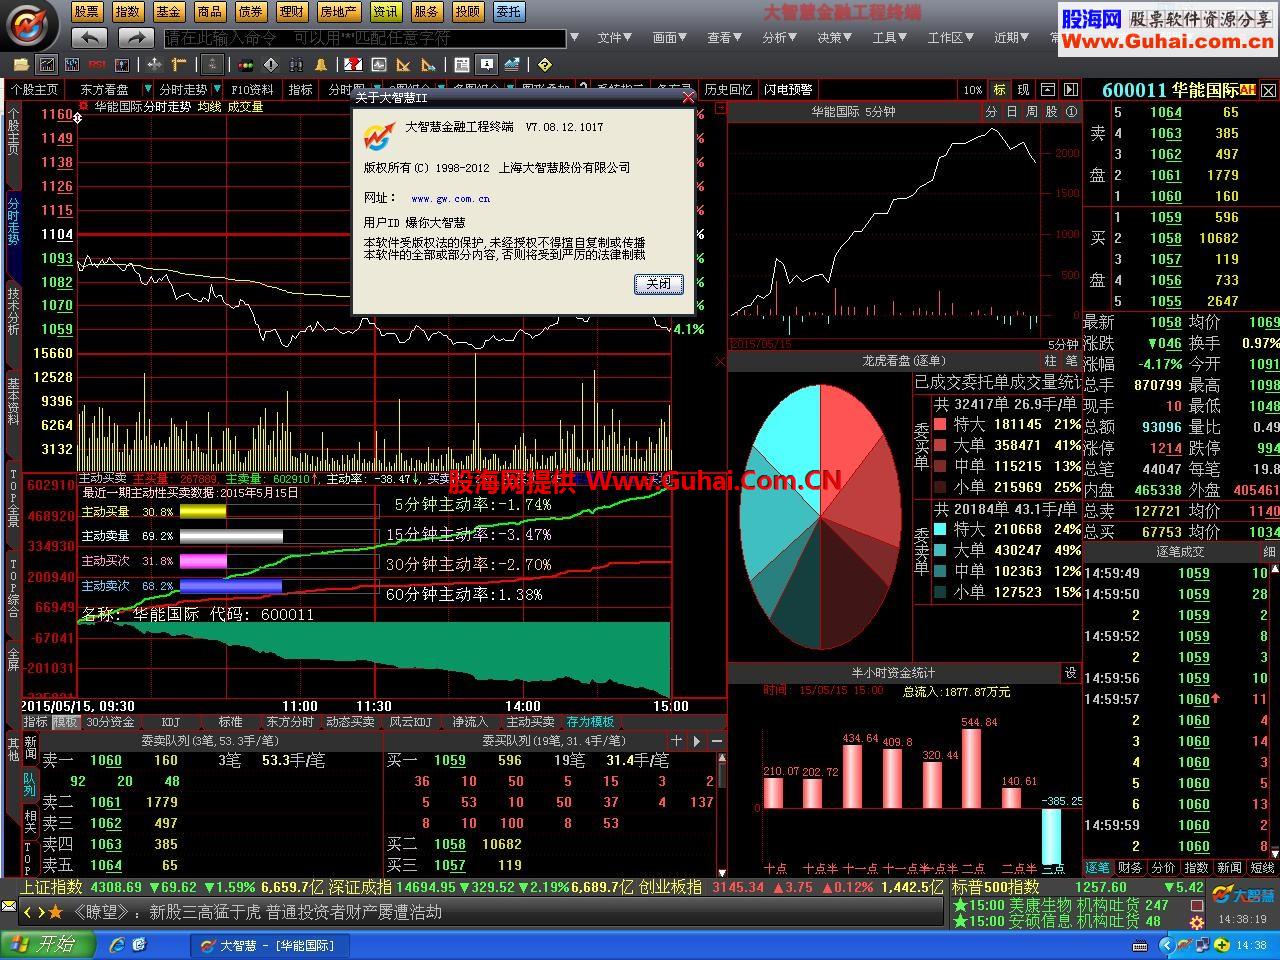Click the 基金 category button
The image size is (1280, 960).
pyautogui.click(x=168, y=12)
